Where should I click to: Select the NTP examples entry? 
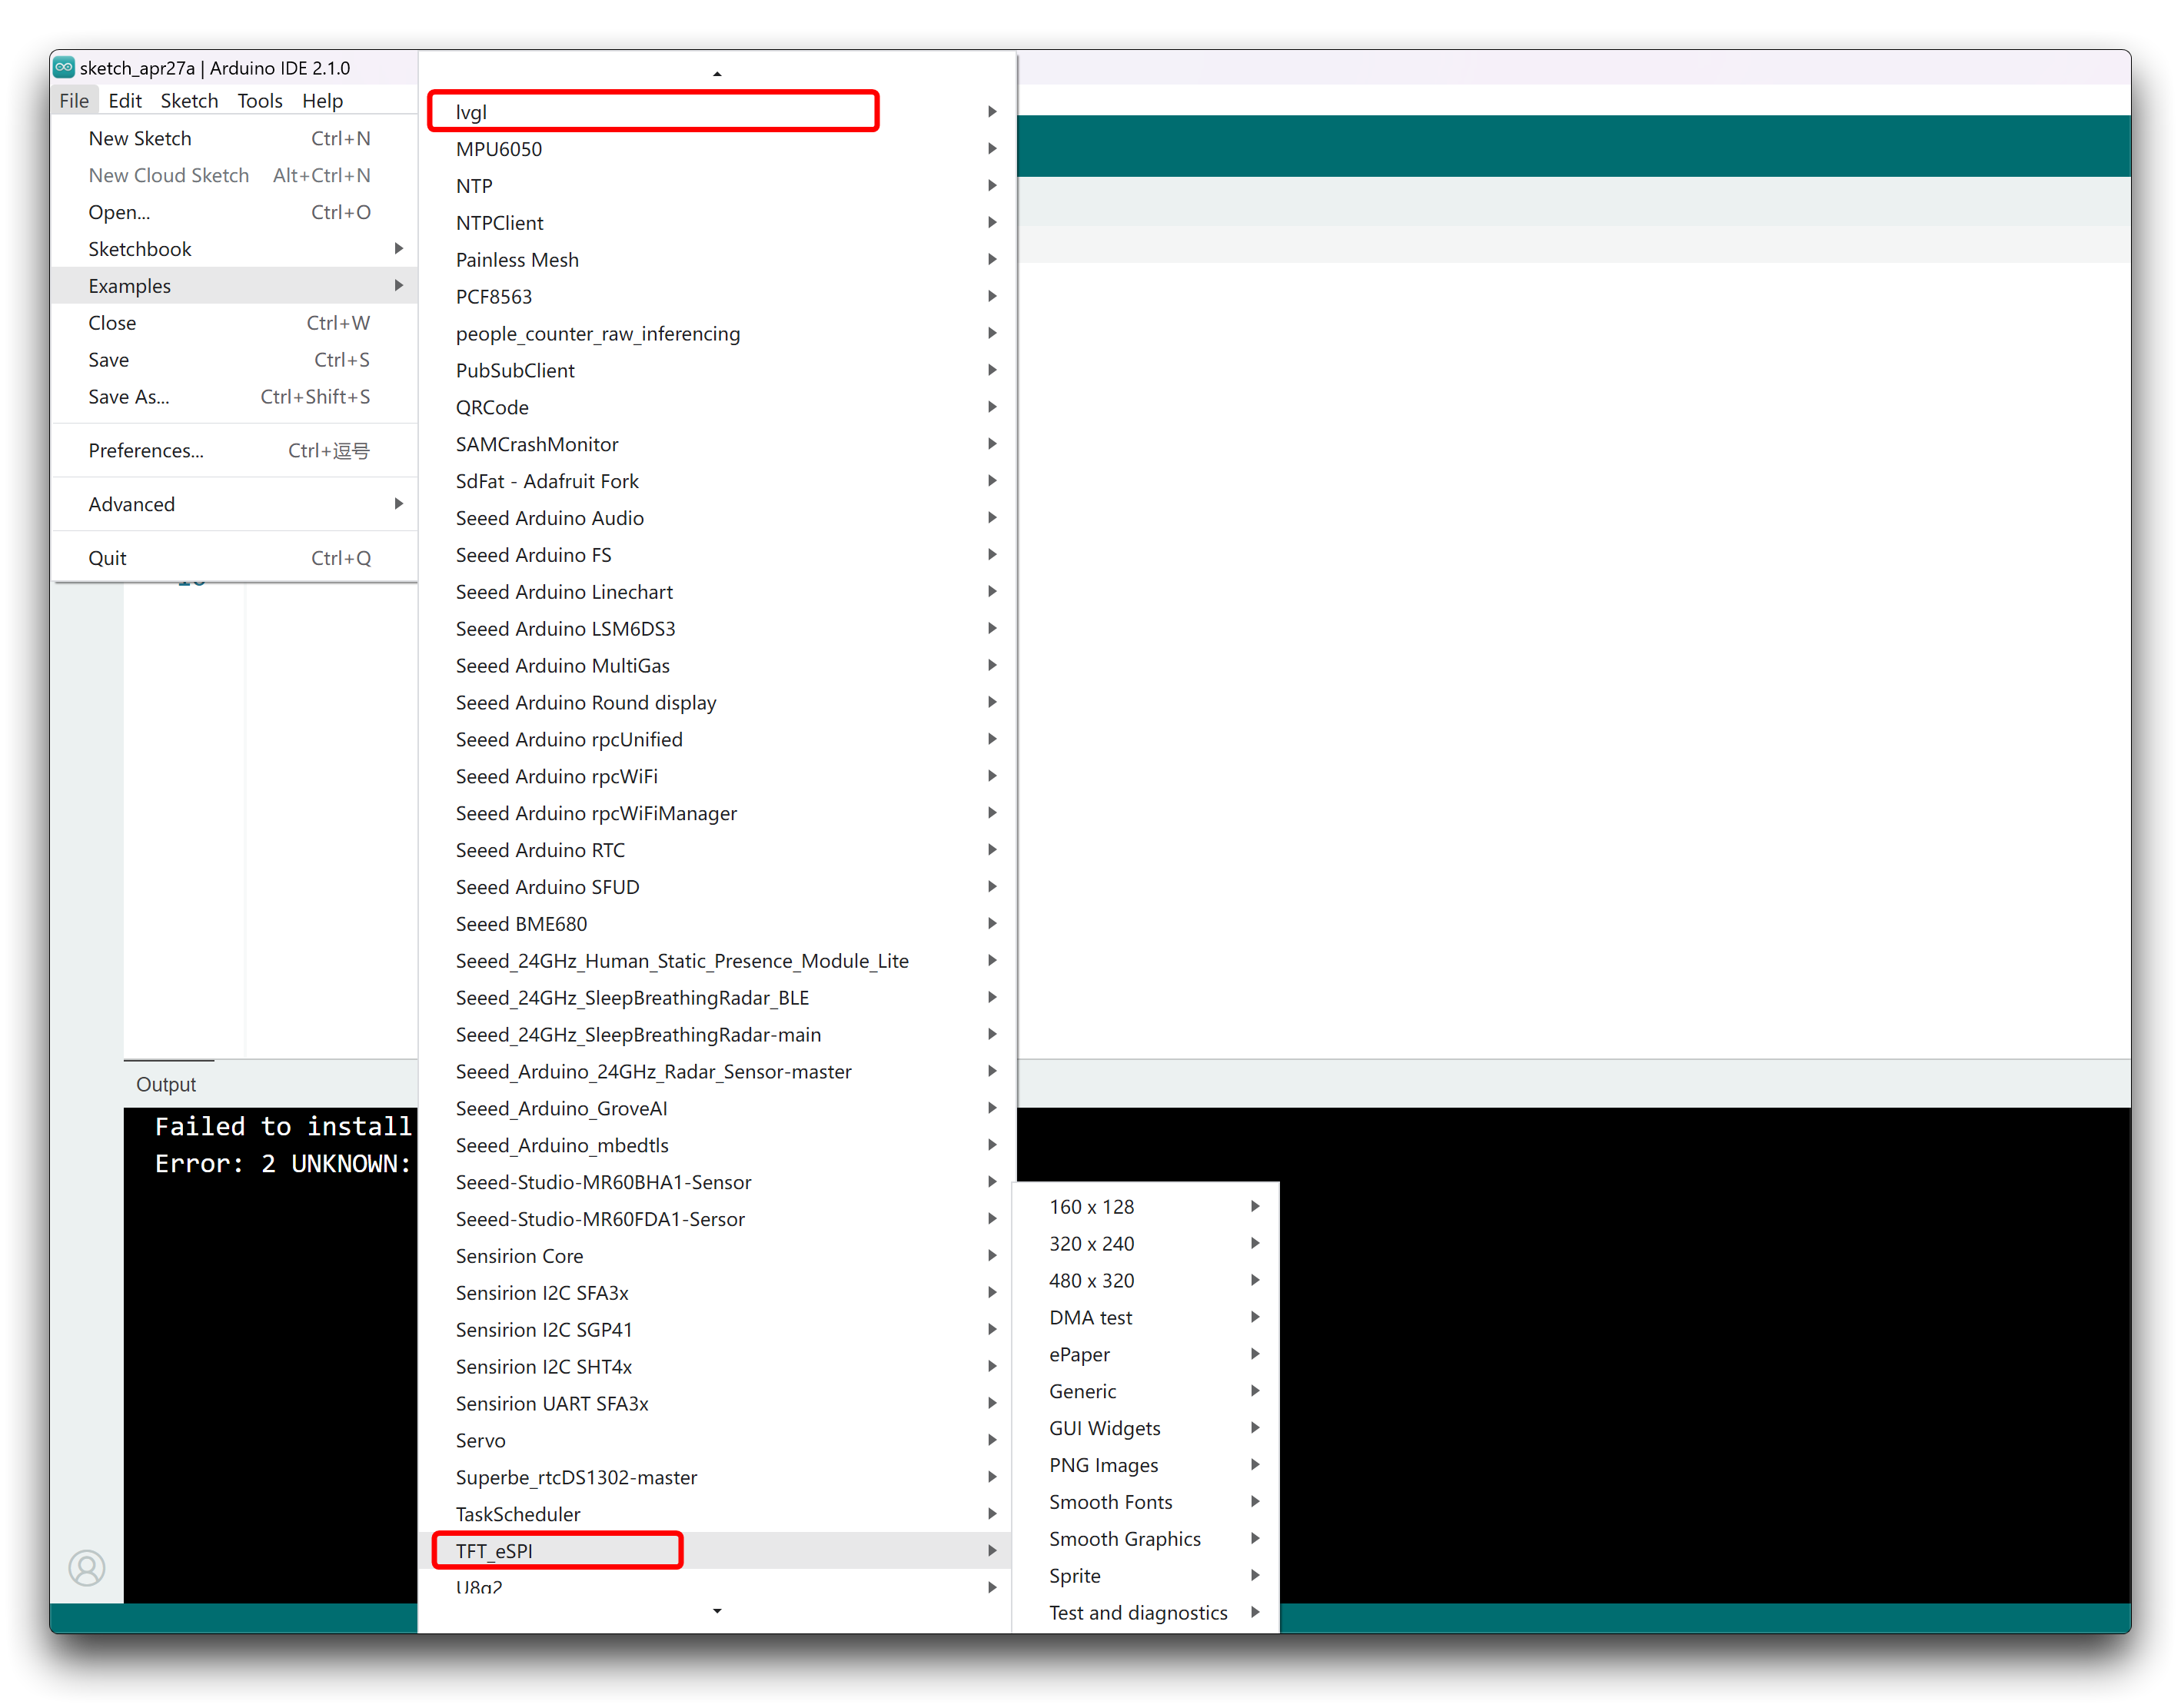click(x=716, y=186)
